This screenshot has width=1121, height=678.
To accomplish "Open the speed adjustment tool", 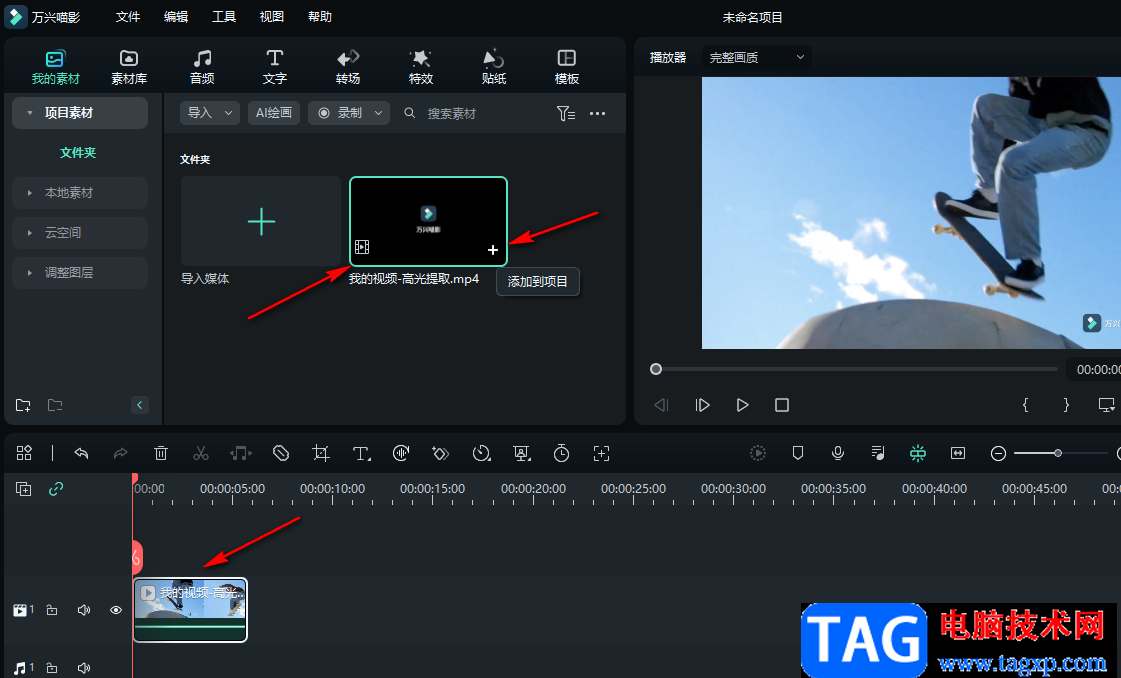I will pyautogui.click(x=481, y=453).
